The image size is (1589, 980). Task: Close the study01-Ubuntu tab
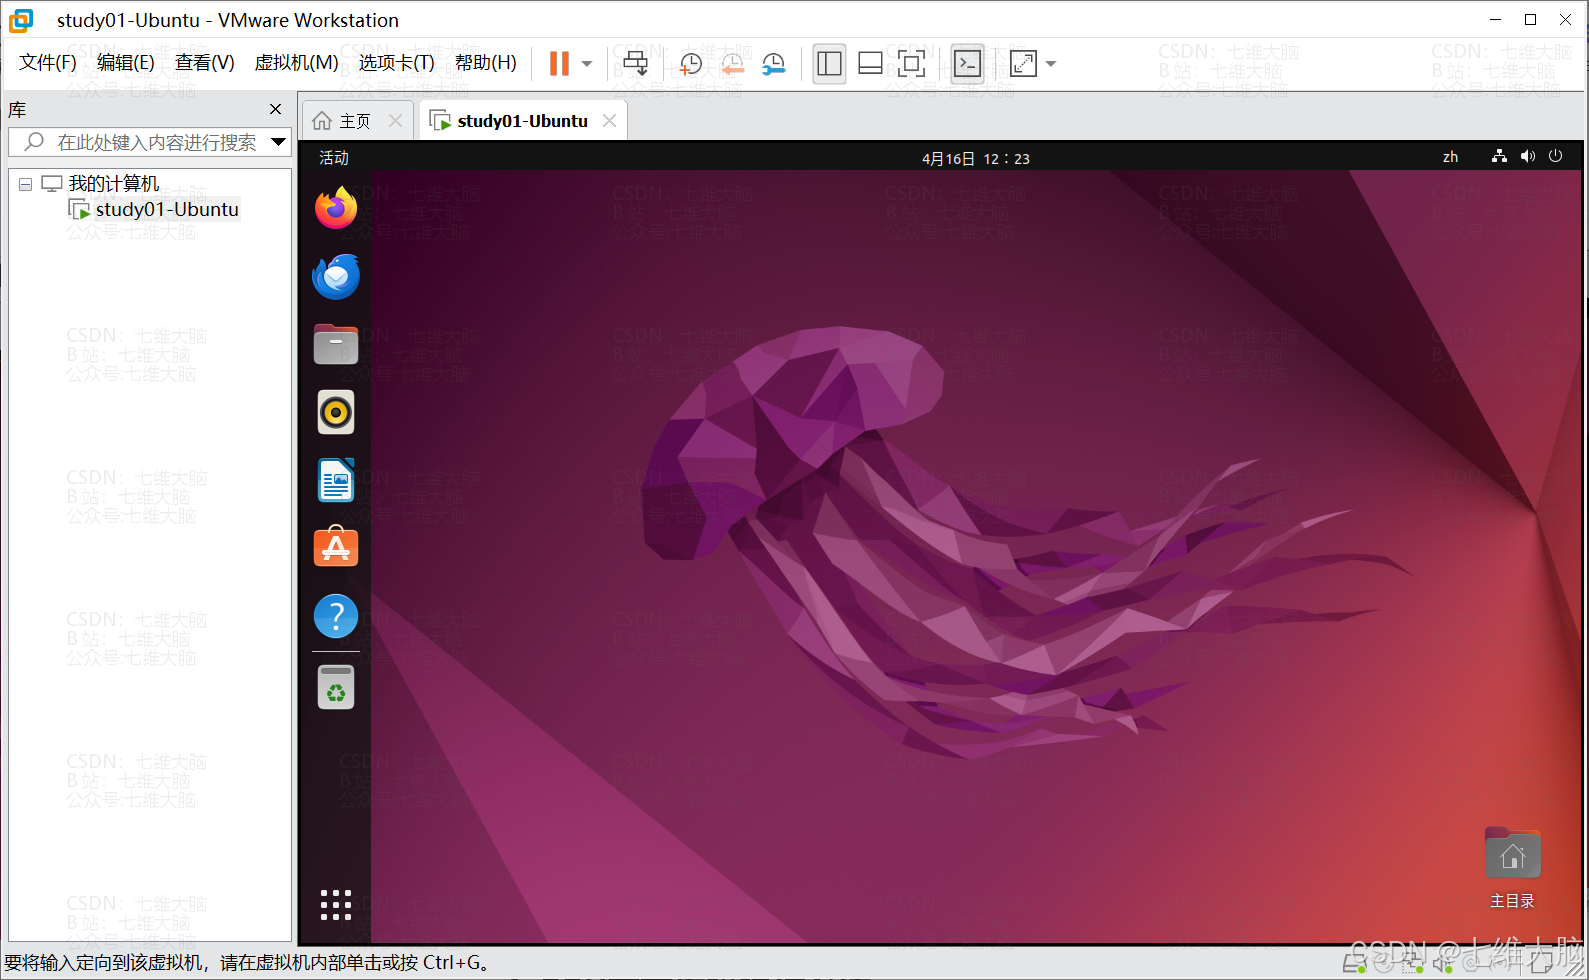pos(609,121)
